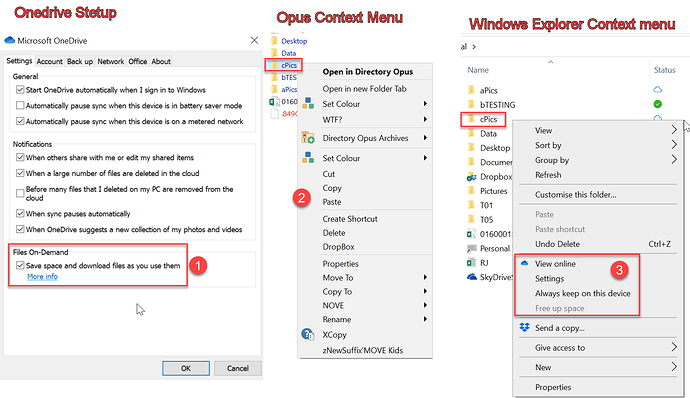690x398 pixels.
Task: Click the Personal file icon in Explorer list
Action: 471,248
